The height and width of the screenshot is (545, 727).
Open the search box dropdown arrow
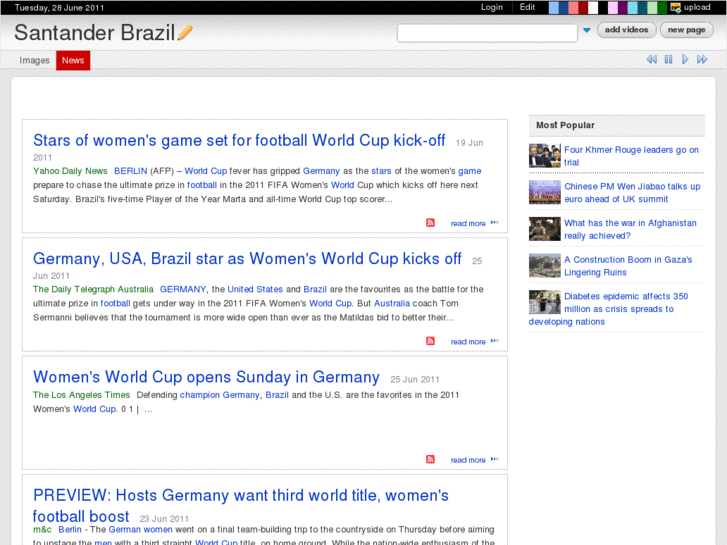pos(587,30)
